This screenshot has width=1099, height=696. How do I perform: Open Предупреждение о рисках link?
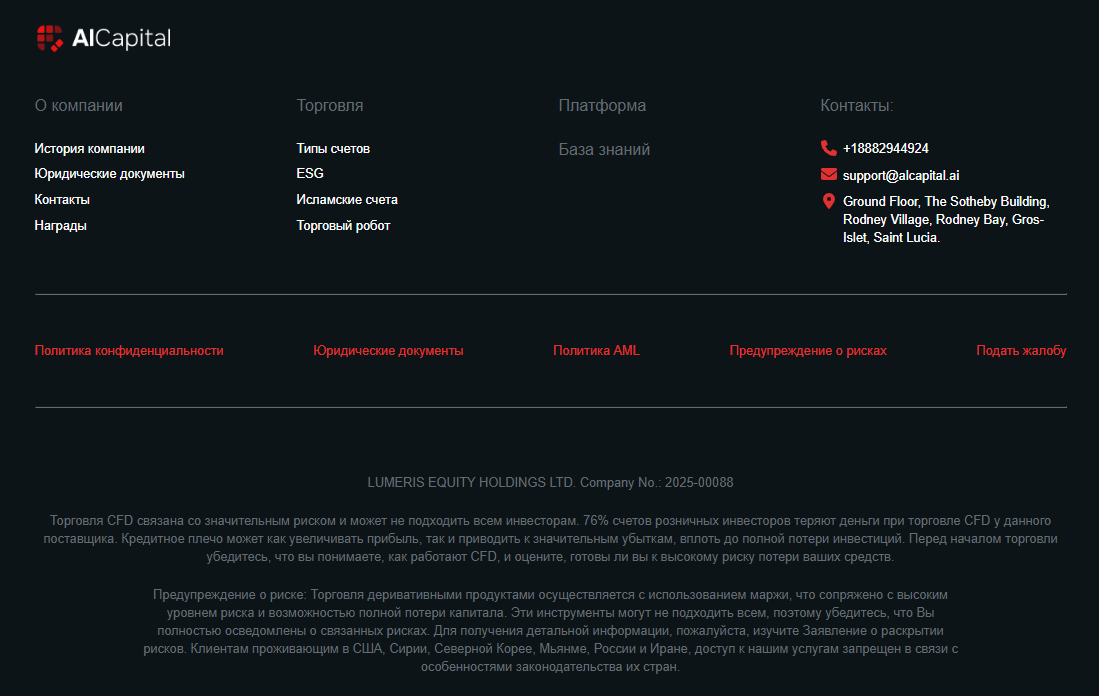point(808,351)
